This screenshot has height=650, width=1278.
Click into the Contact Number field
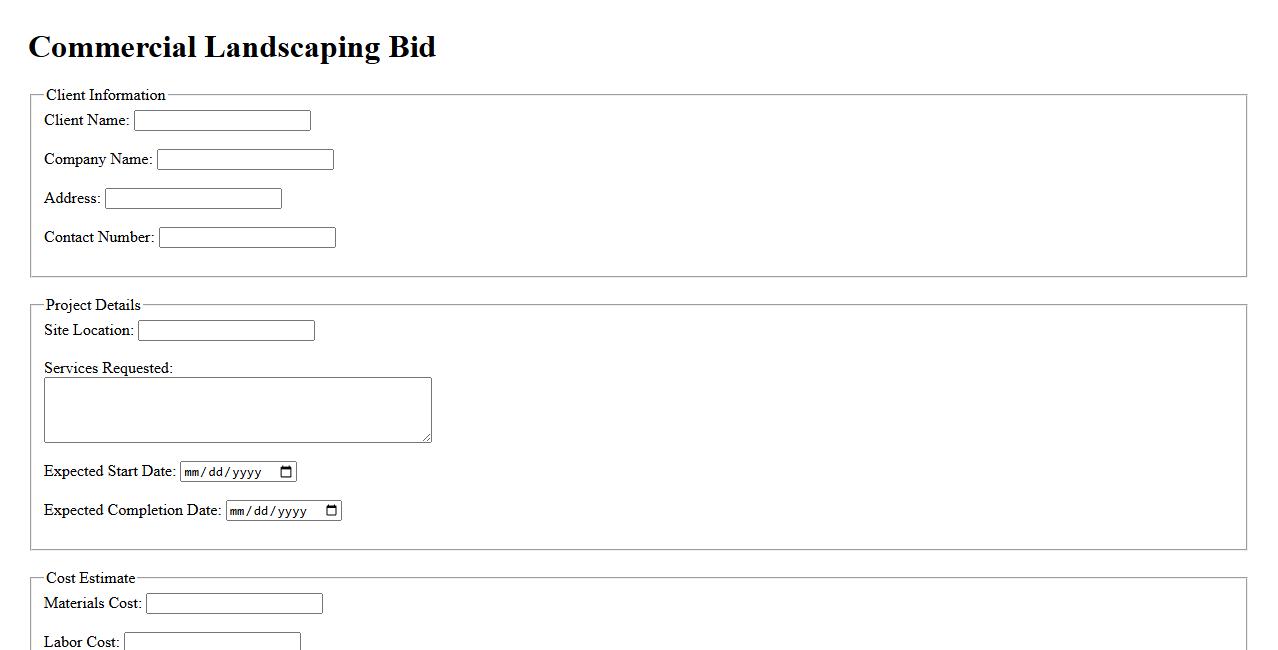tap(247, 238)
